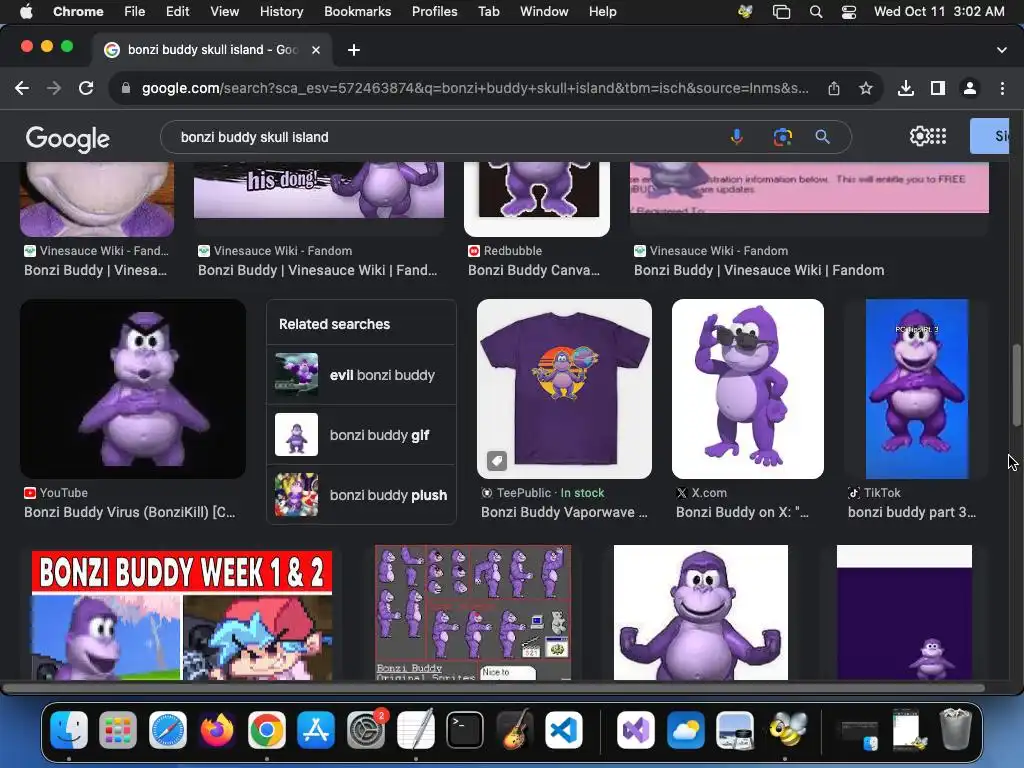This screenshot has height=768, width=1024.
Task: Open the View menu
Action: [x=224, y=11]
